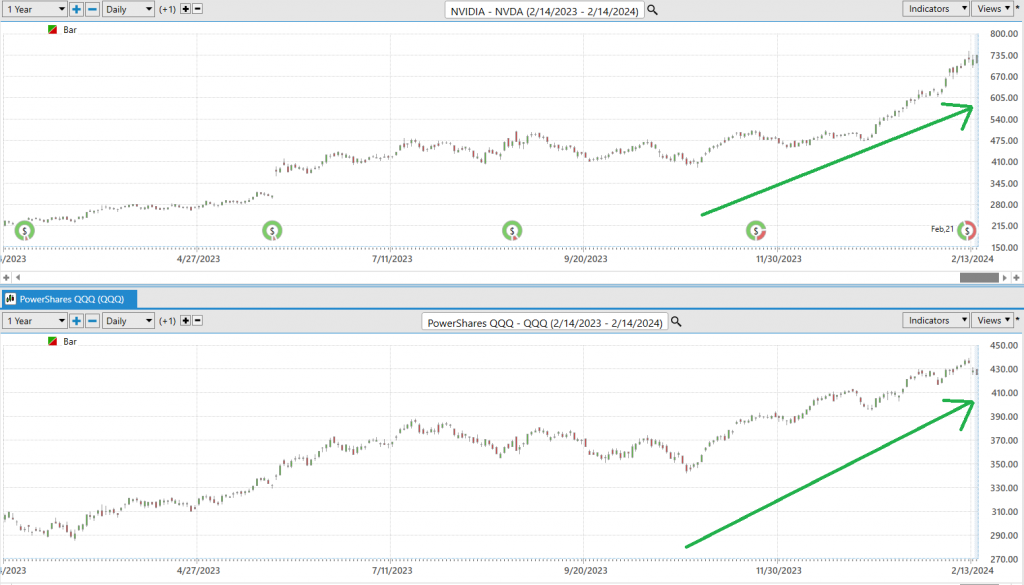Click the (+1) label in QQQ toolbar
The width and height of the screenshot is (1024, 585).
(168, 321)
